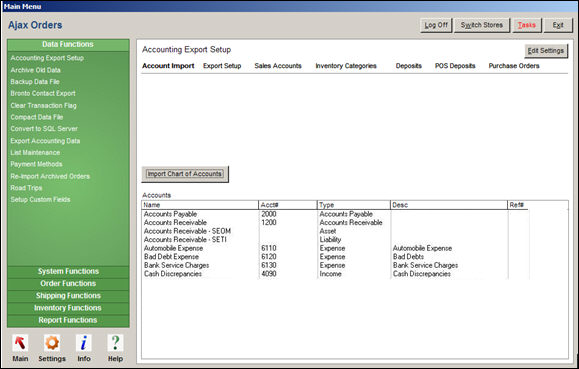Viewport: 579px width, 369px height.
Task: Collapse the Data Functions section header
Action: click(68, 44)
